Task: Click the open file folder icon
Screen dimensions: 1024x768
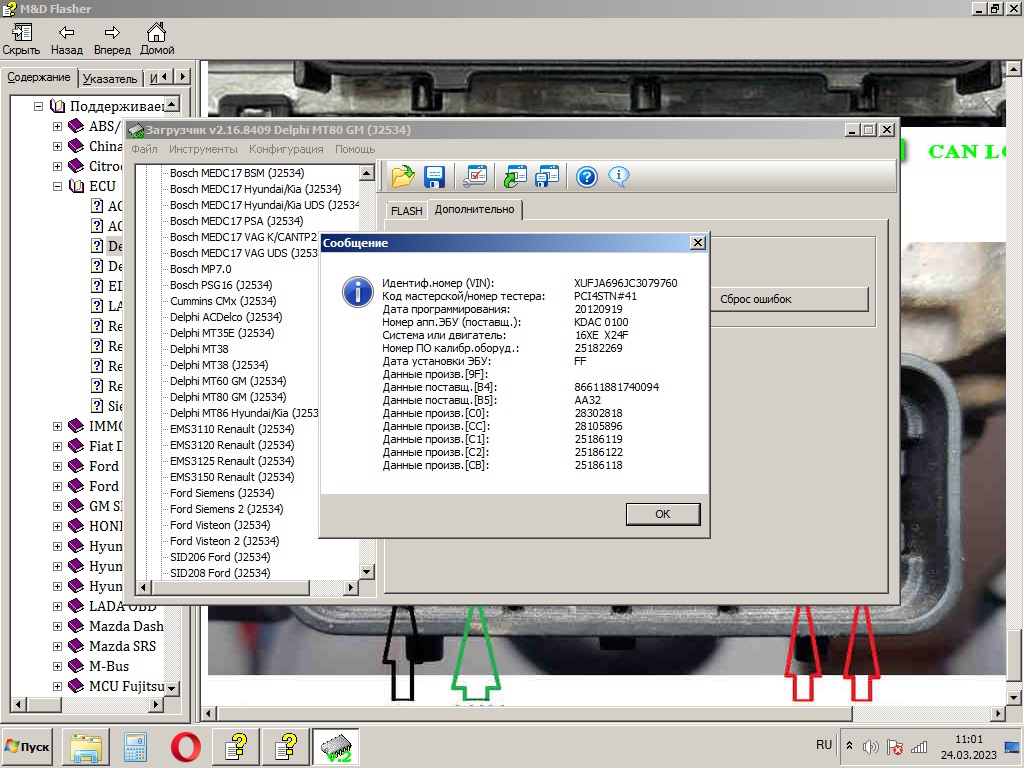Action: [x=402, y=177]
